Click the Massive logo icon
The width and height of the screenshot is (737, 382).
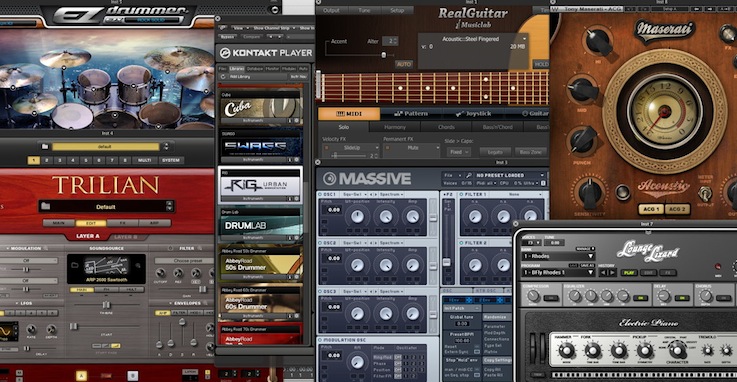329,178
